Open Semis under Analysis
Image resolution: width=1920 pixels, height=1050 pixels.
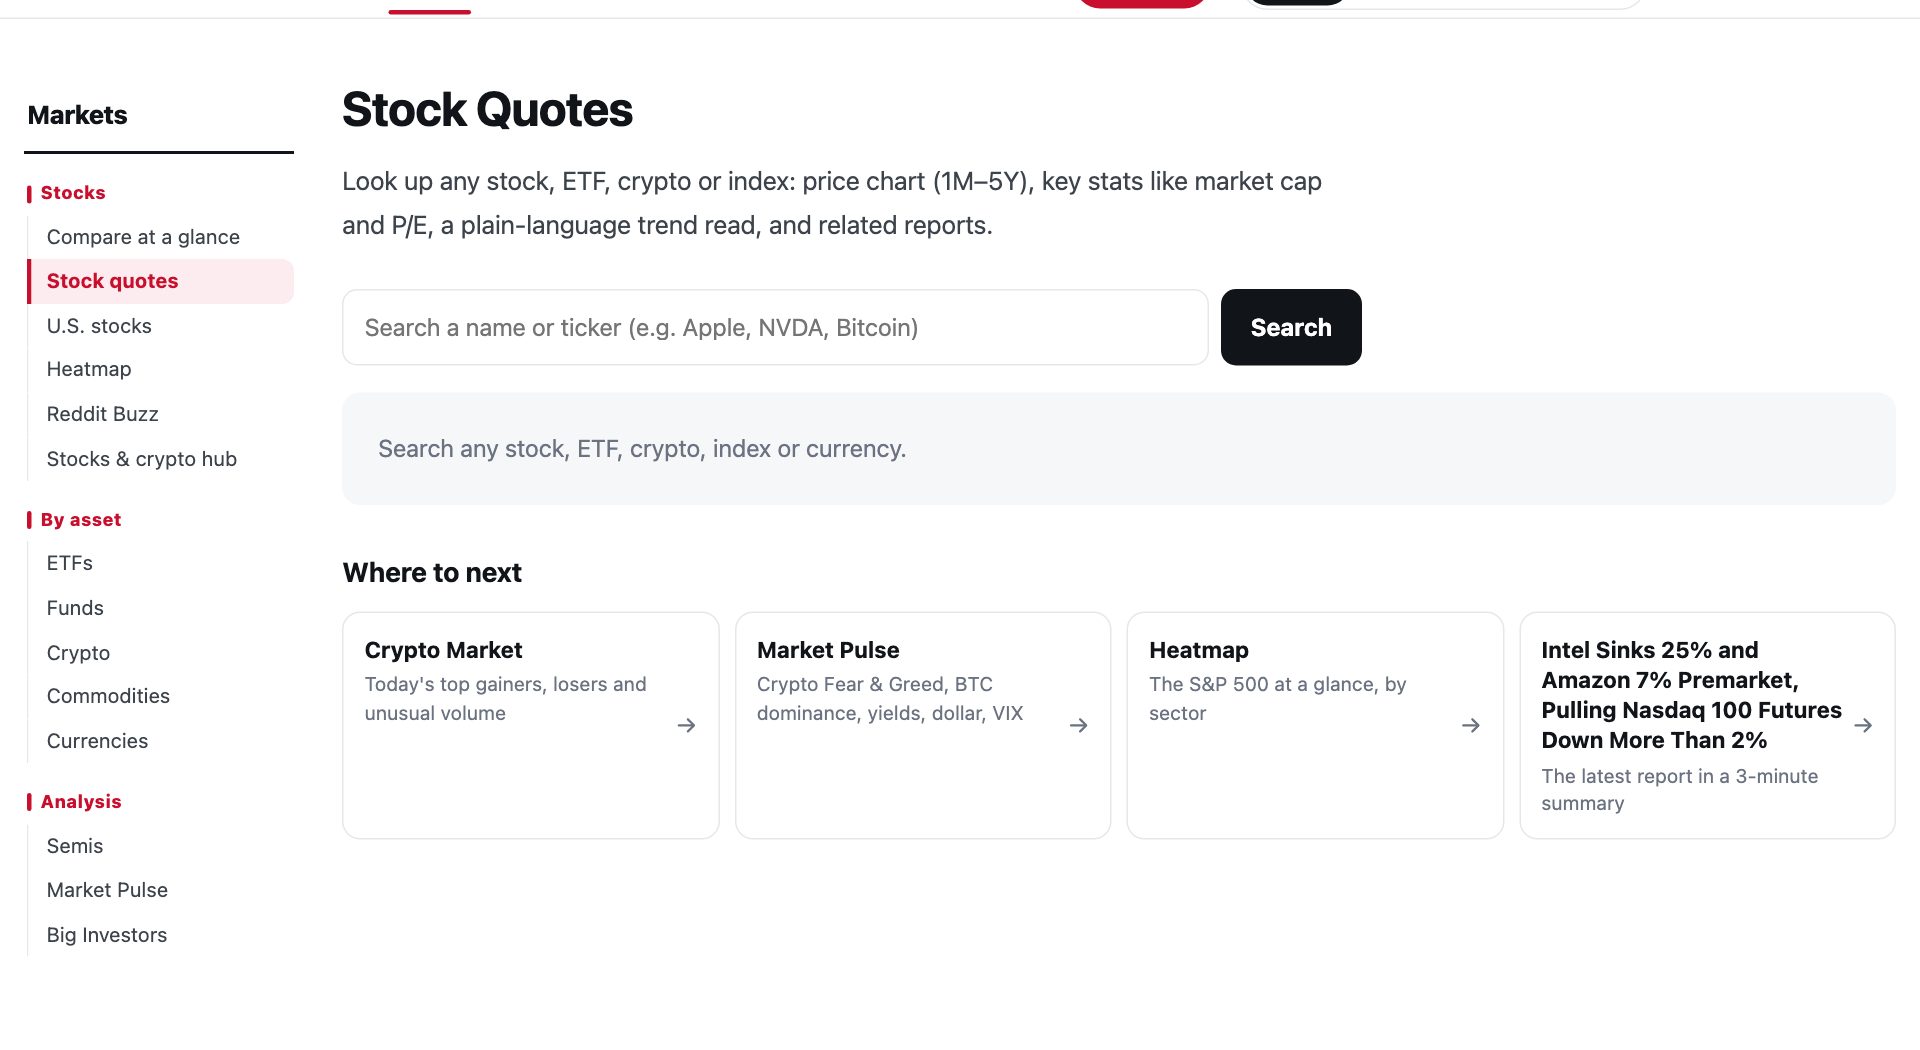click(x=75, y=846)
